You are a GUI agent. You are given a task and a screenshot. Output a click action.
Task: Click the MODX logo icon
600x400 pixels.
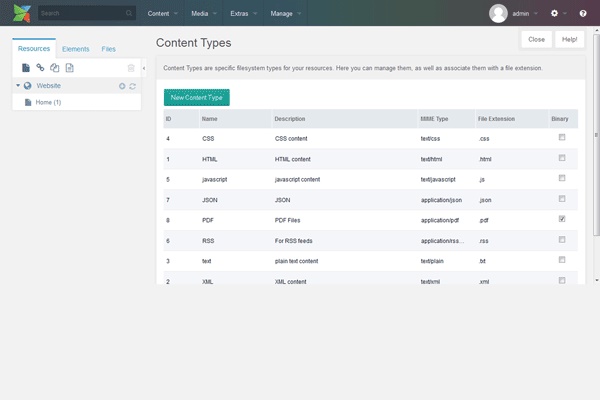tap(22, 13)
